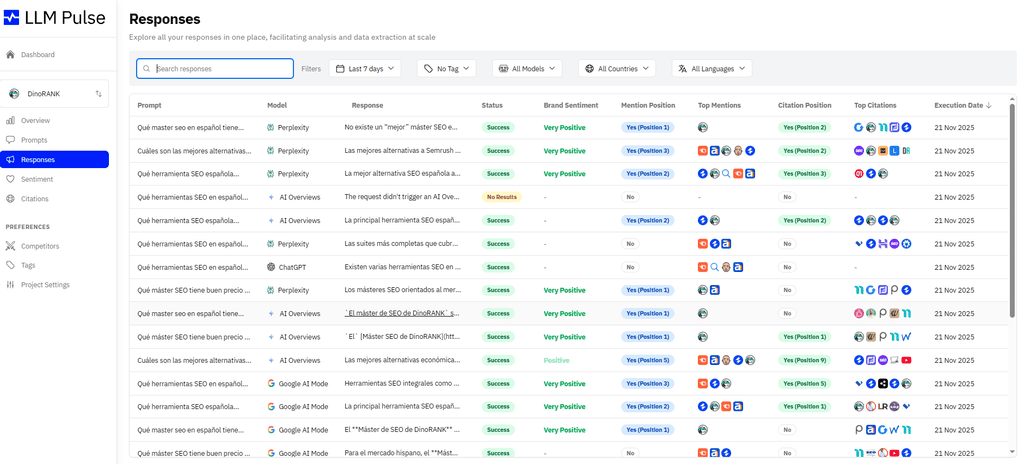Open the underlined 'El máster de SEO de DinoRANK' response
This screenshot has height=464, width=1024.
(x=401, y=314)
